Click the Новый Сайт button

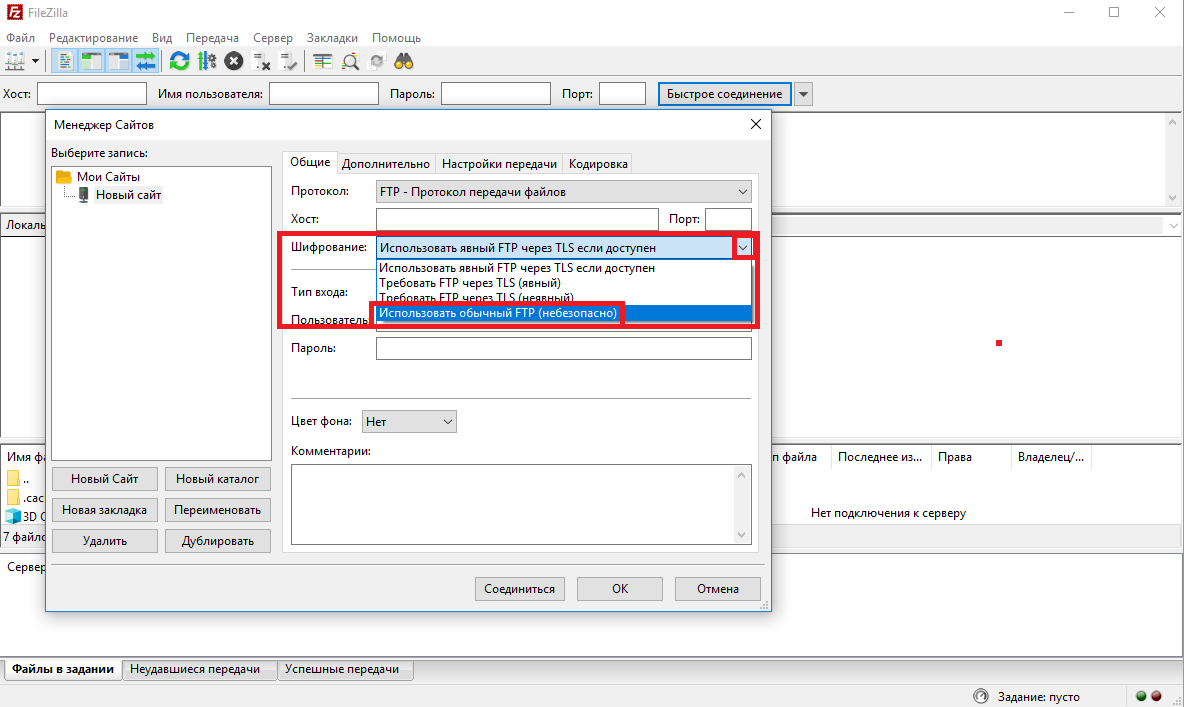[x=105, y=479]
